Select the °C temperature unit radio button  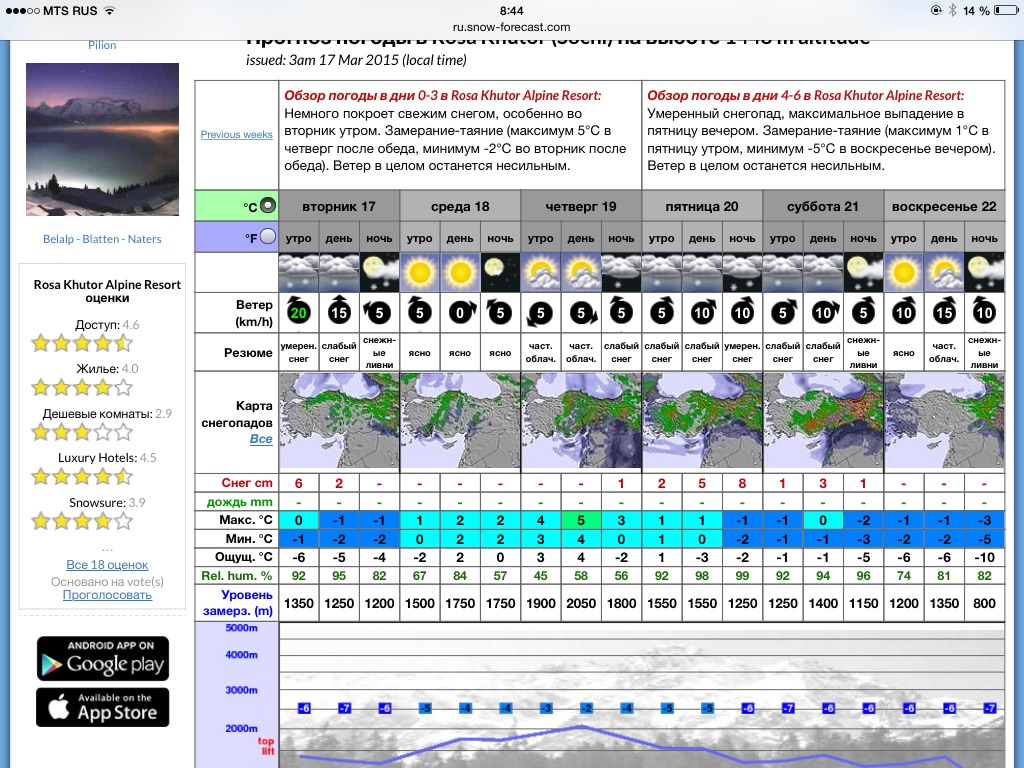(x=268, y=206)
